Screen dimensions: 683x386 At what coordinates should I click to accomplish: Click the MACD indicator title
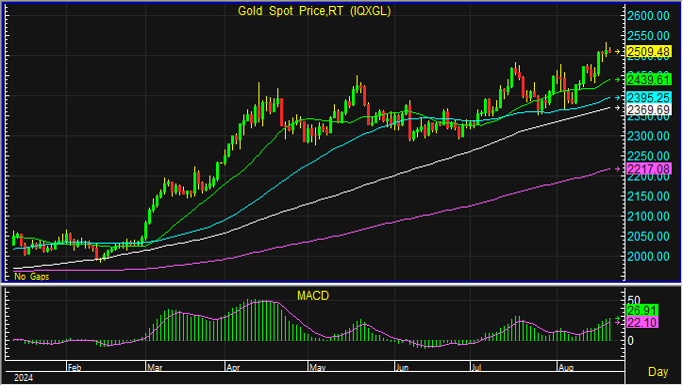pos(313,296)
